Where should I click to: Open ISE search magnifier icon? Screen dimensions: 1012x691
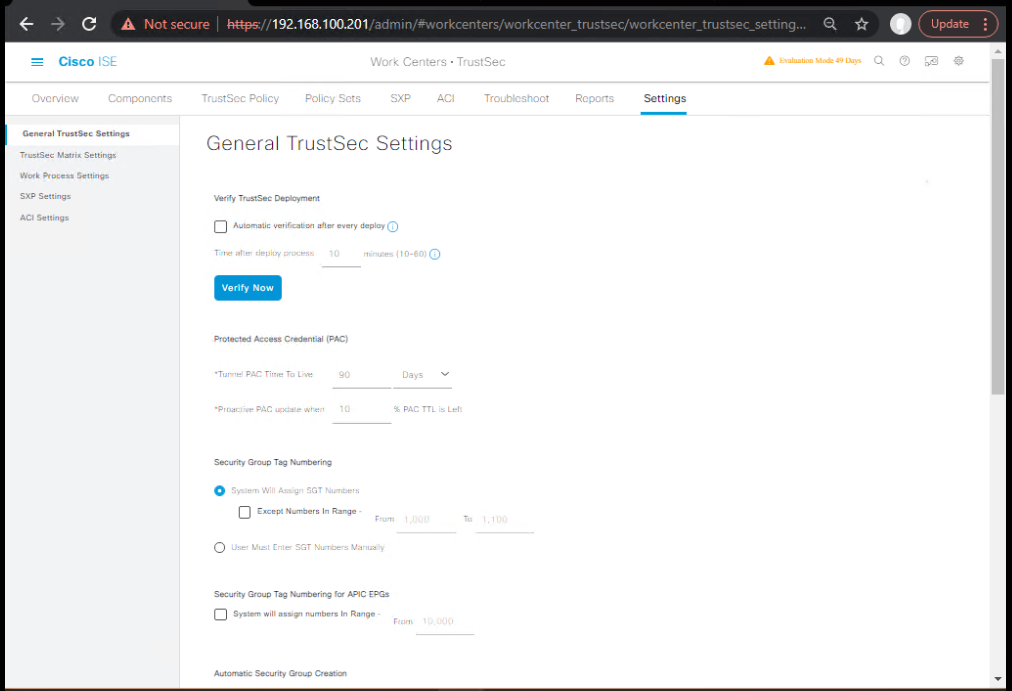(879, 61)
